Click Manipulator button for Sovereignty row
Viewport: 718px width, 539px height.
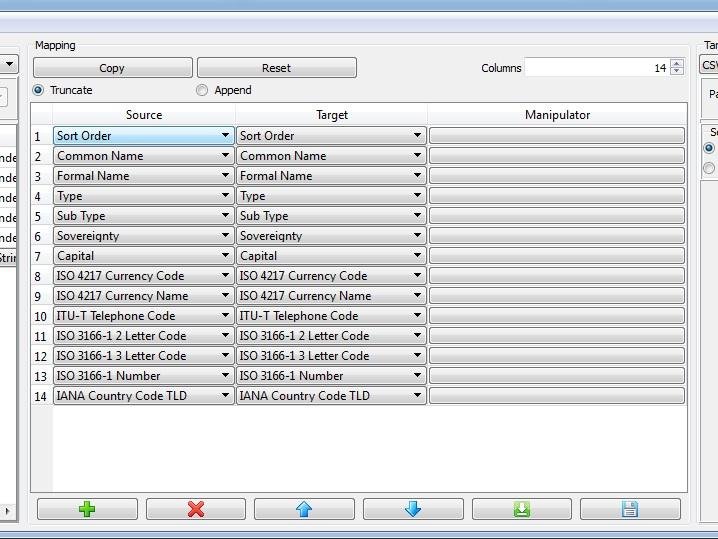pos(557,236)
